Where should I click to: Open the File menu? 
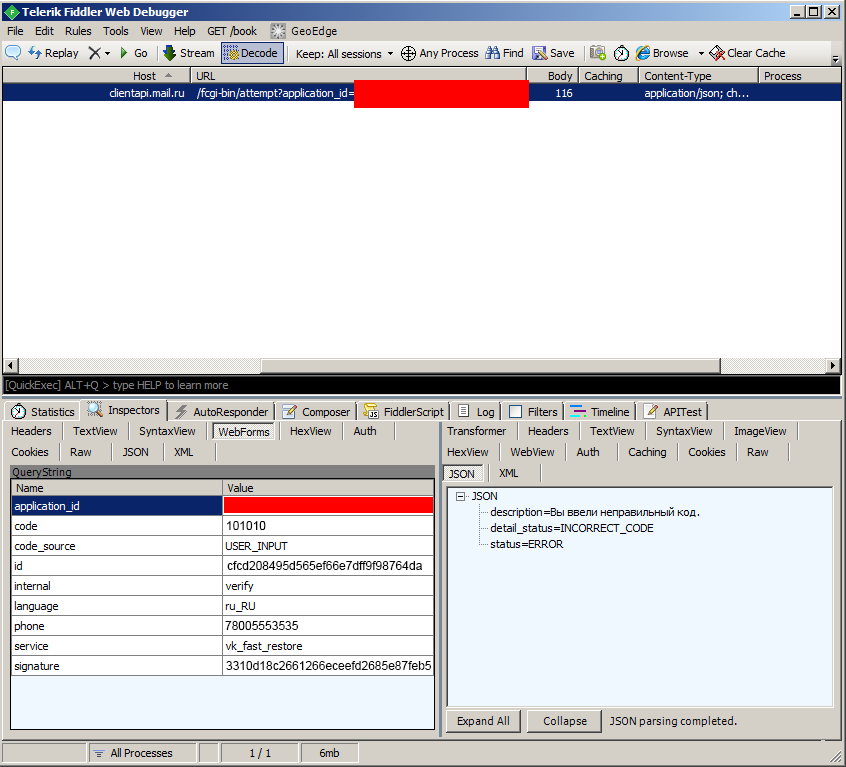pos(15,31)
